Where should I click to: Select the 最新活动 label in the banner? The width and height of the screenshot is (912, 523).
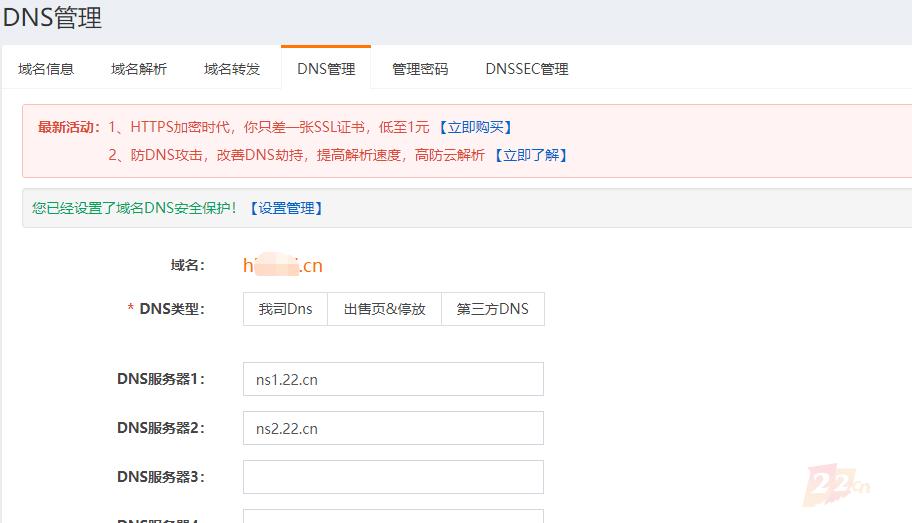pyautogui.click(x=69, y=127)
